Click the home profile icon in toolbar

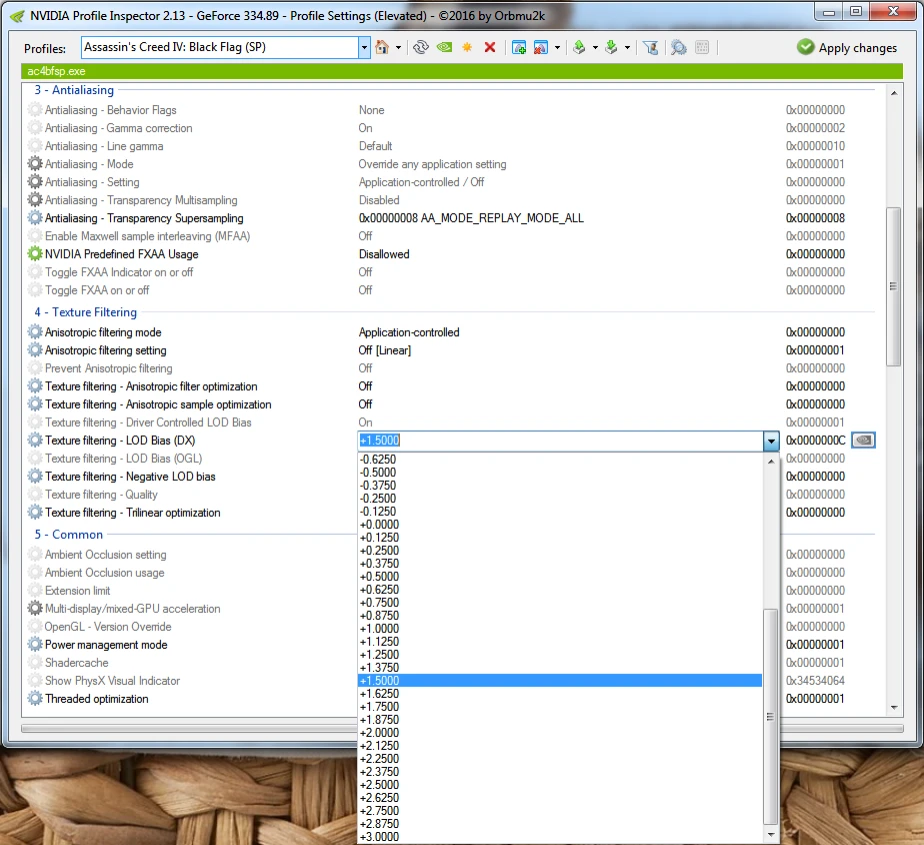click(x=381, y=47)
